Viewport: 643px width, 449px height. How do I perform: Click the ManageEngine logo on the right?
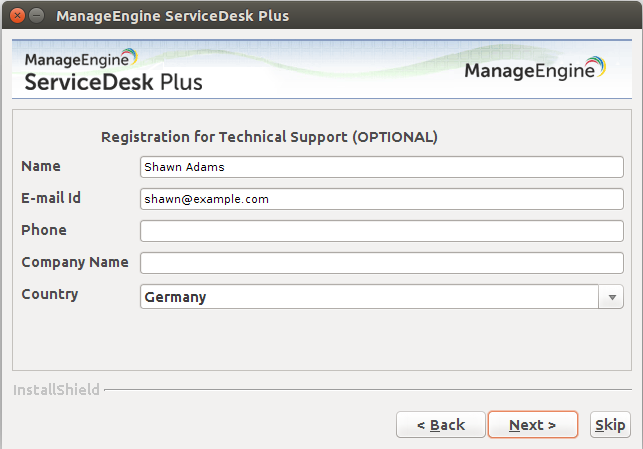(x=535, y=70)
